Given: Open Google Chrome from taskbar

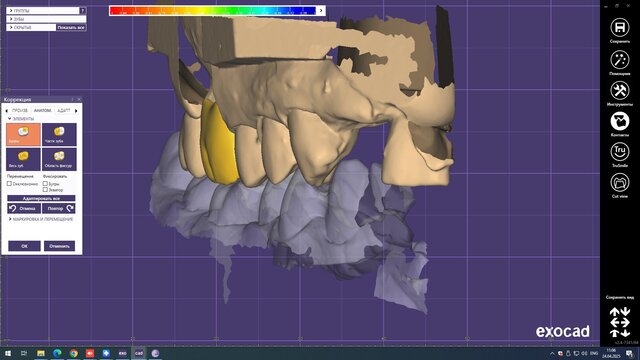Looking at the screenshot, I should point(73,353).
